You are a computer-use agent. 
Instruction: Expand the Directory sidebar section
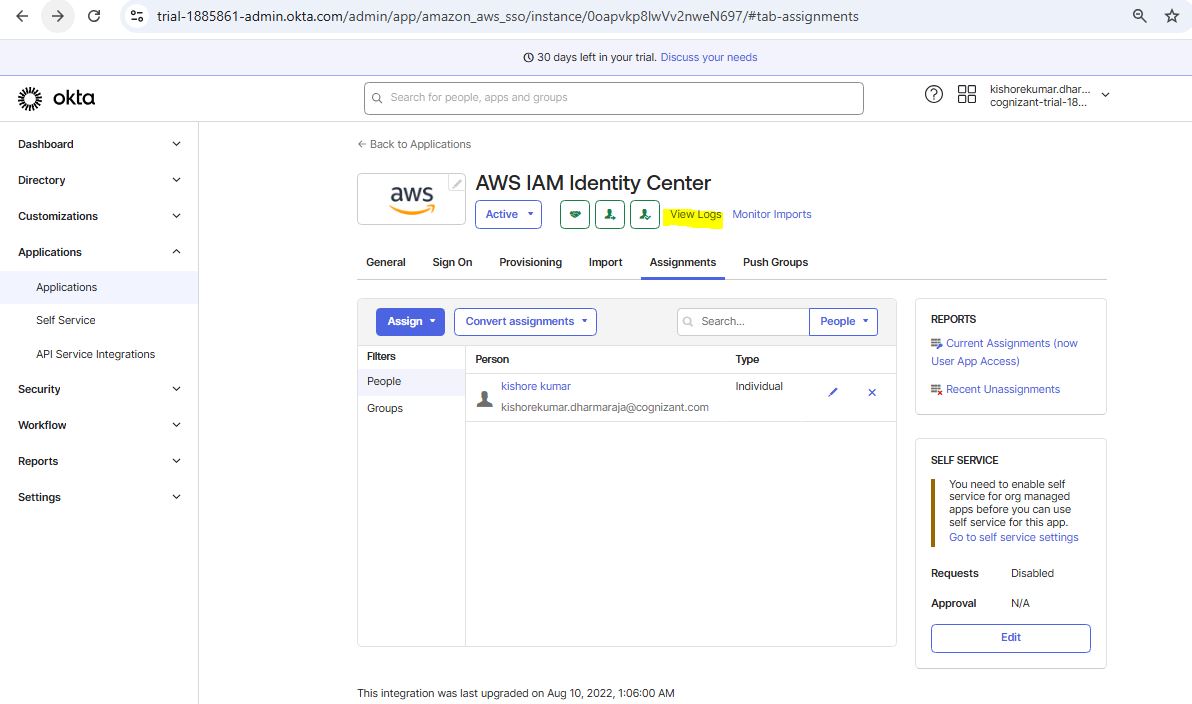coord(99,180)
